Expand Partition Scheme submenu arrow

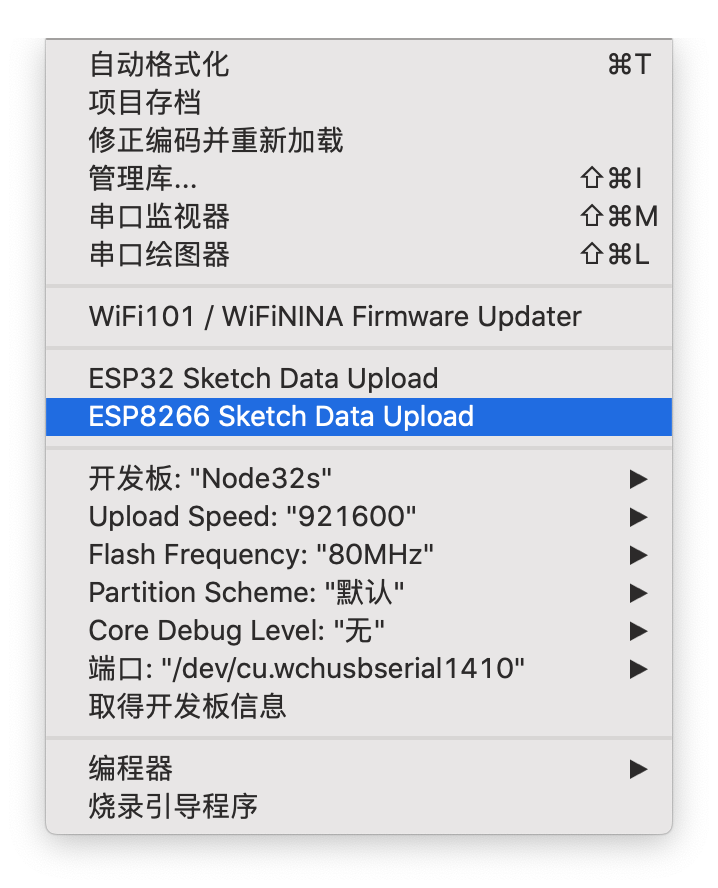(x=638, y=593)
